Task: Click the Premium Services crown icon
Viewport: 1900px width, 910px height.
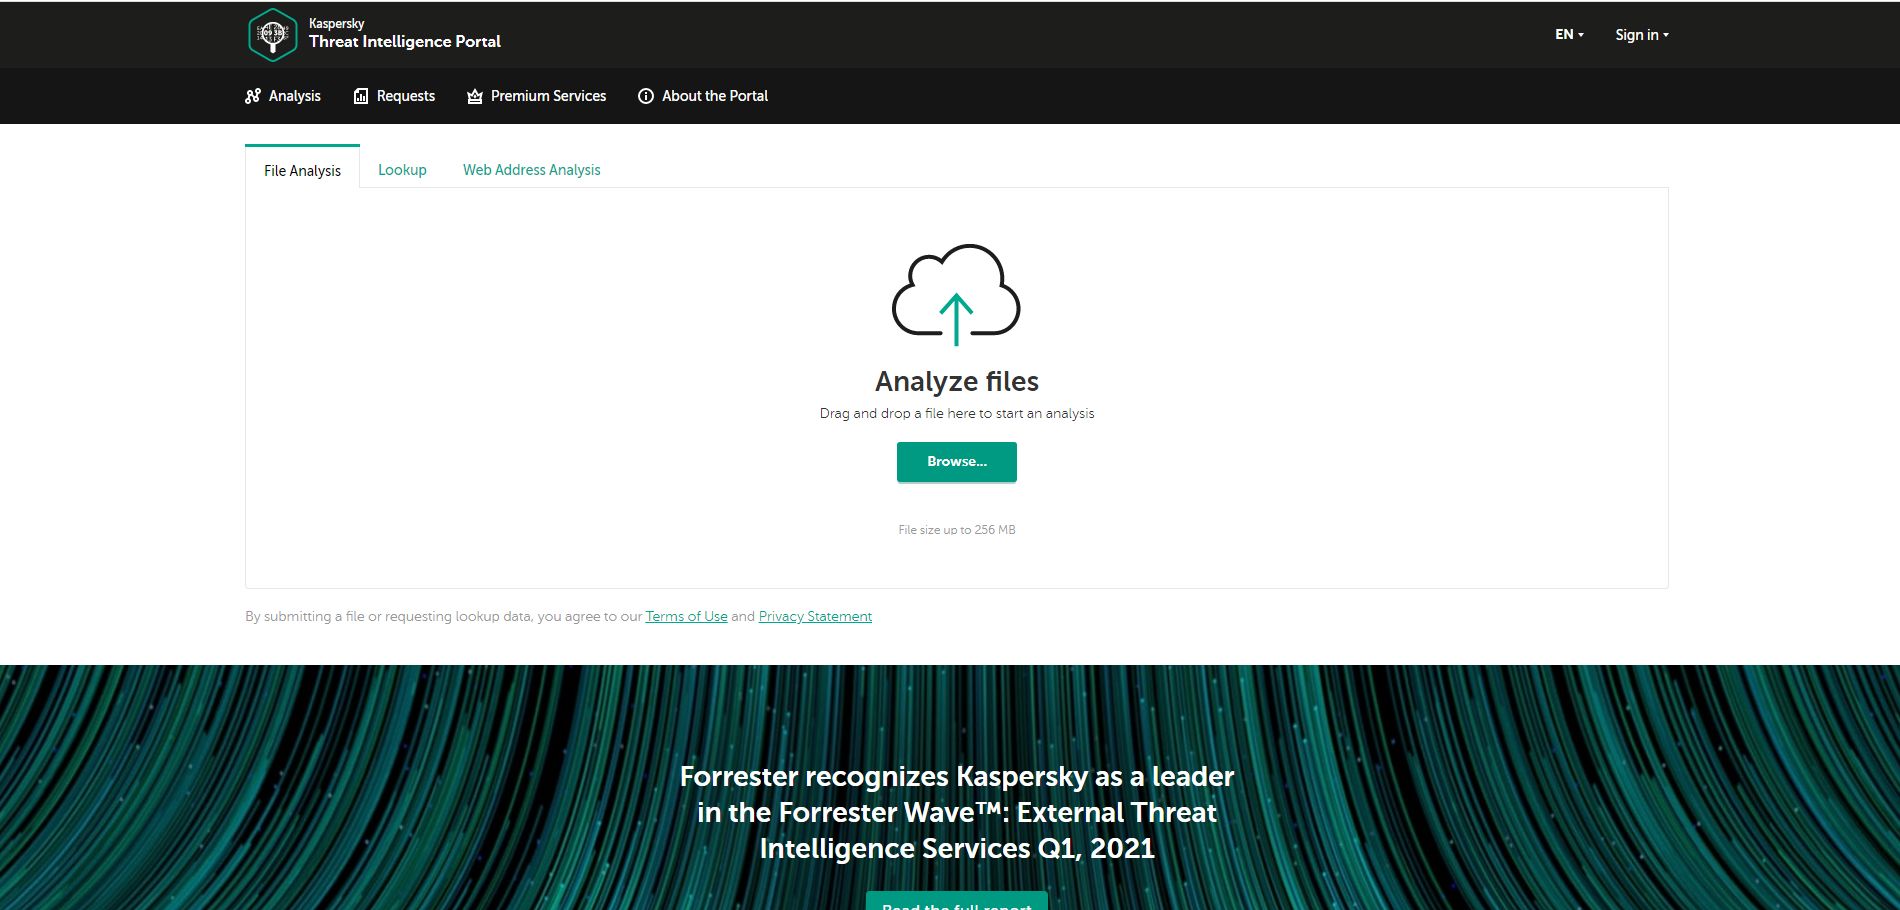Action: pyautogui.click(x=475, y=96)
